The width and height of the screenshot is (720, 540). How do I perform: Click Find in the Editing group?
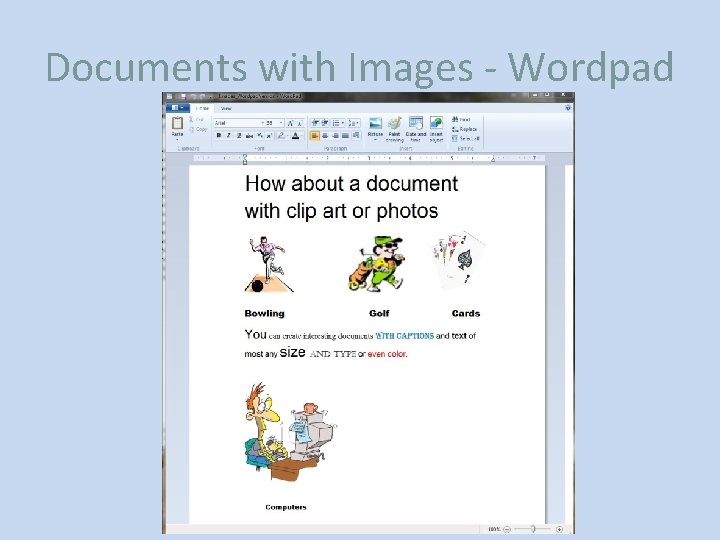point(461,119)
